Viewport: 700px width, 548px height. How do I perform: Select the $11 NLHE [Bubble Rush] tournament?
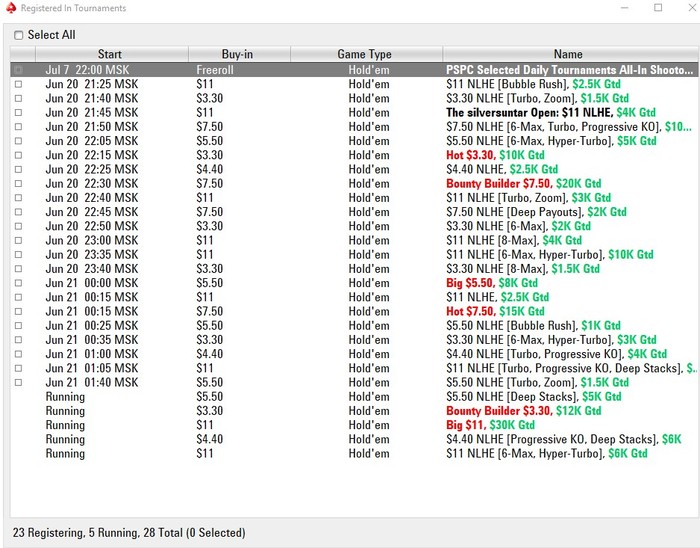[x=354, y=84]
